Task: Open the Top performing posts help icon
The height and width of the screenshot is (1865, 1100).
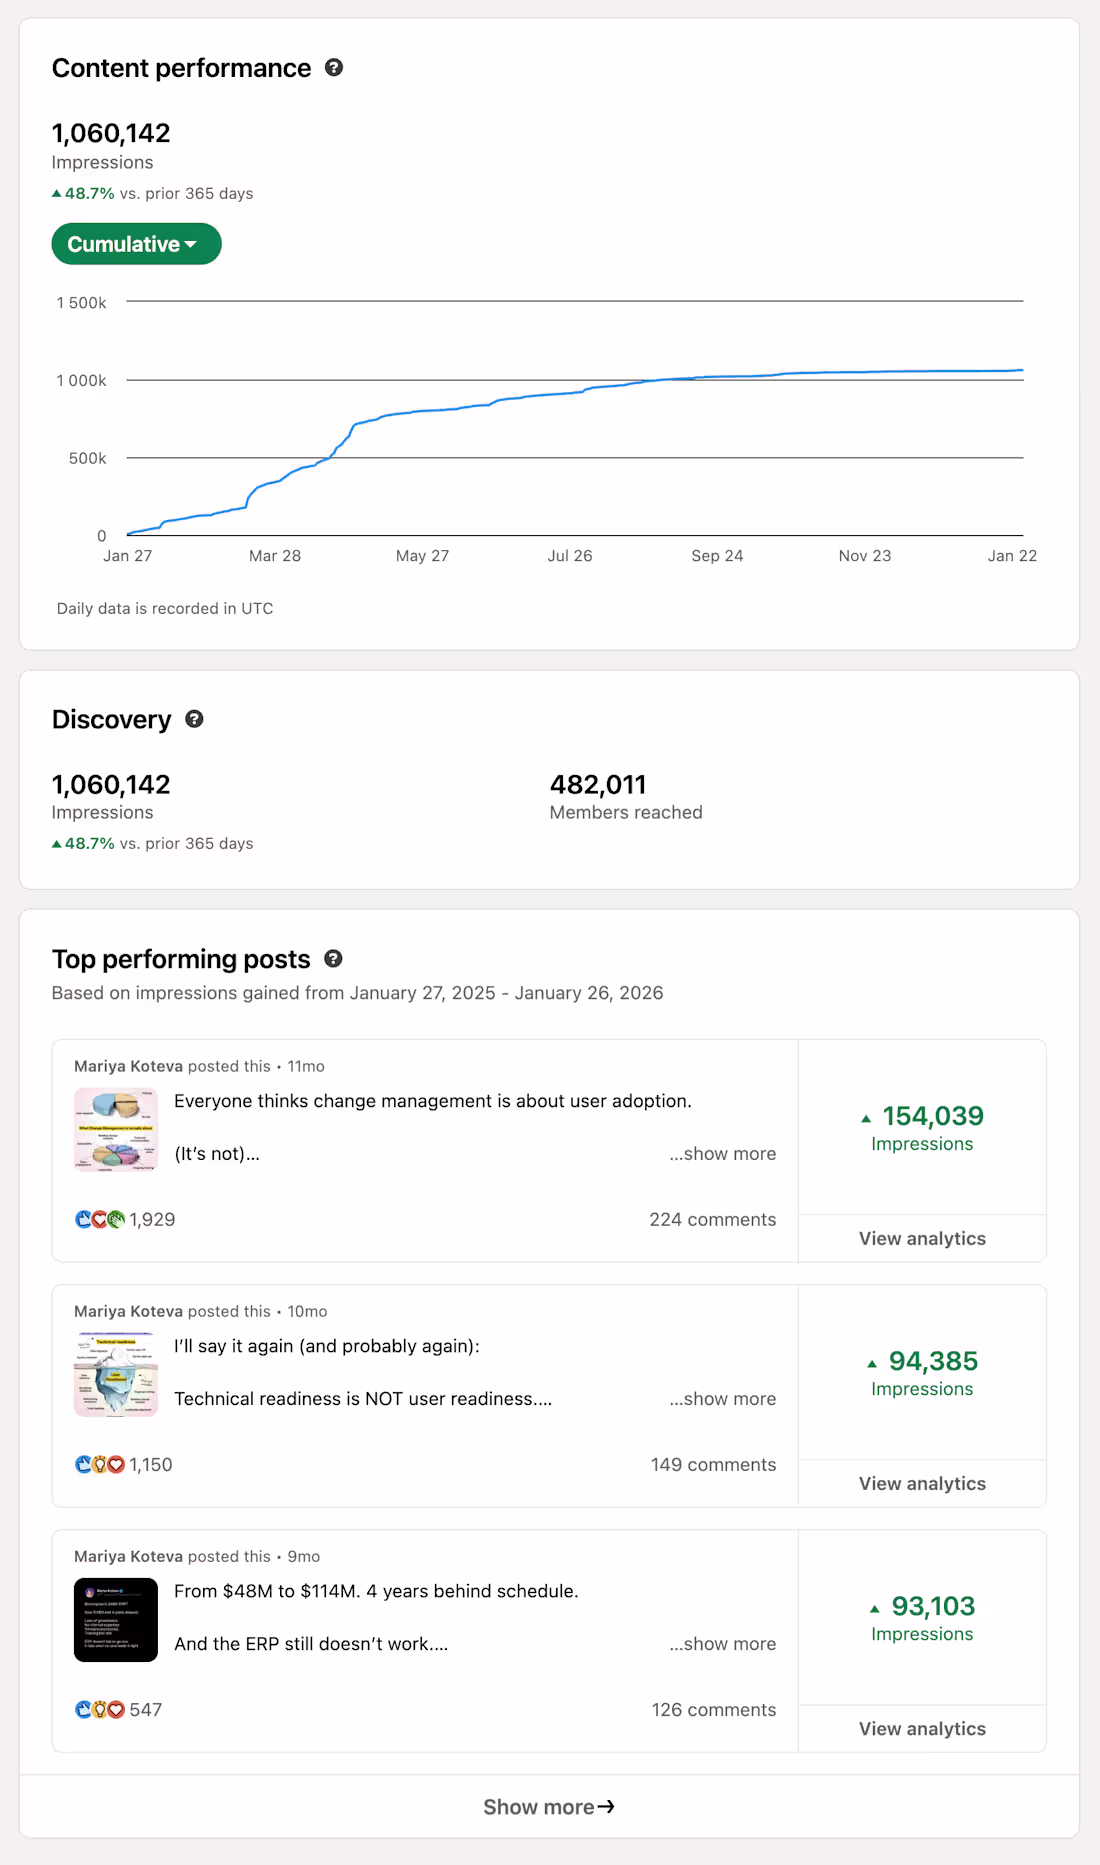Action: 334,958
